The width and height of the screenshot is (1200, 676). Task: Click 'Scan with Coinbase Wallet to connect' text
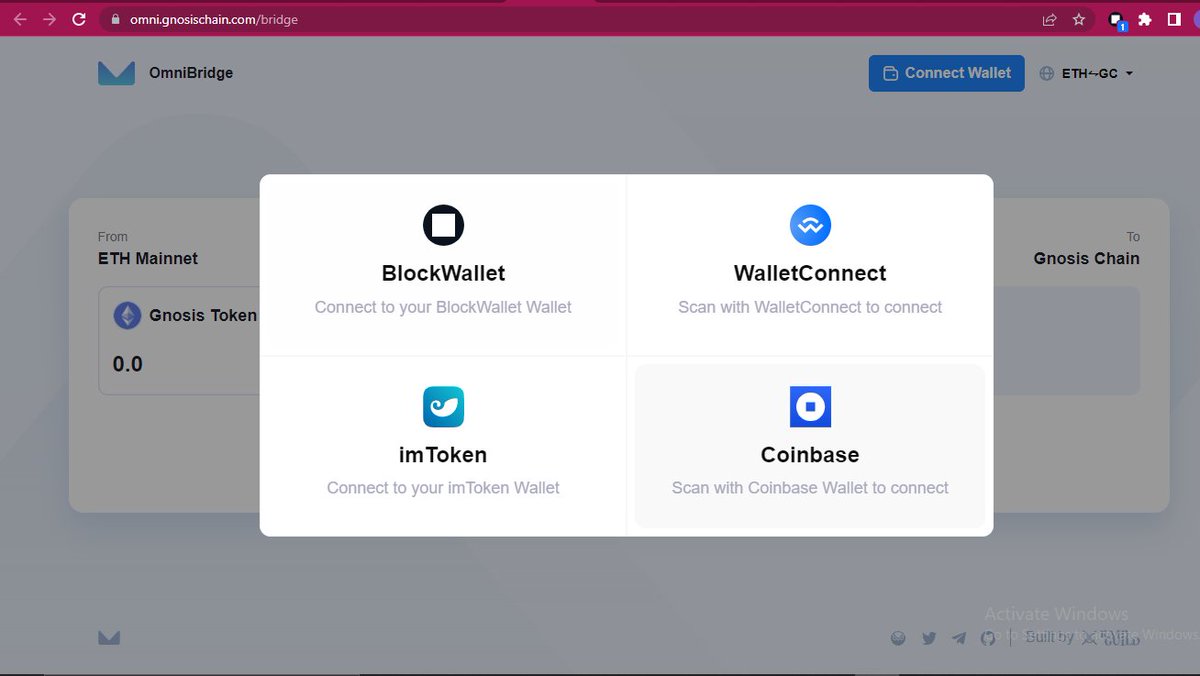pos(810,488)
